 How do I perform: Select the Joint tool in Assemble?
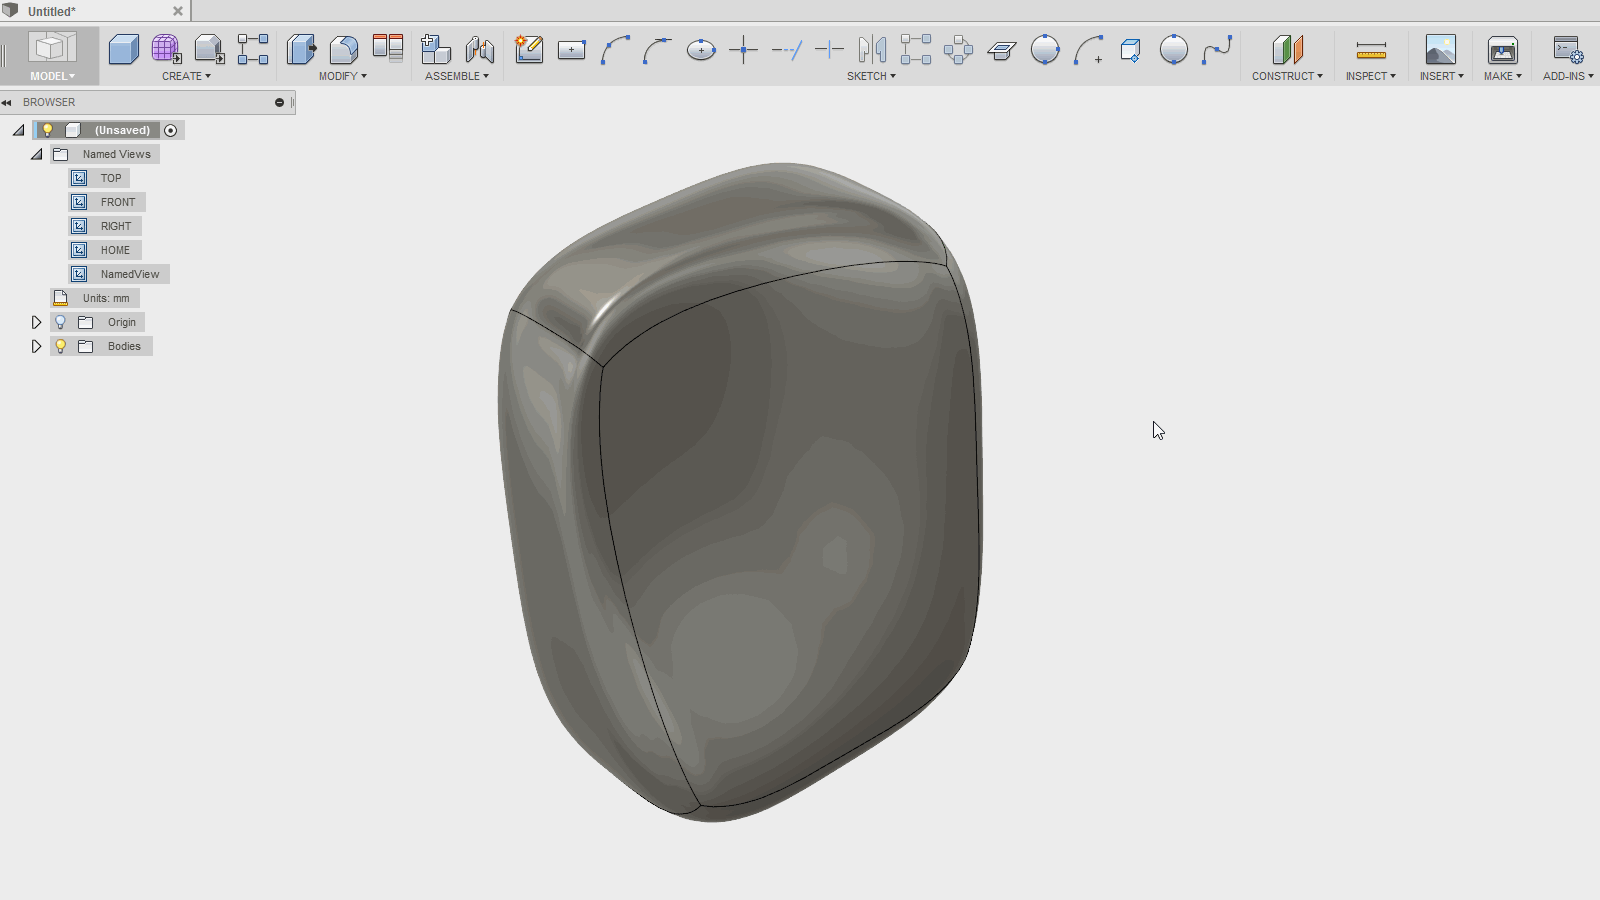click(480, 49)
